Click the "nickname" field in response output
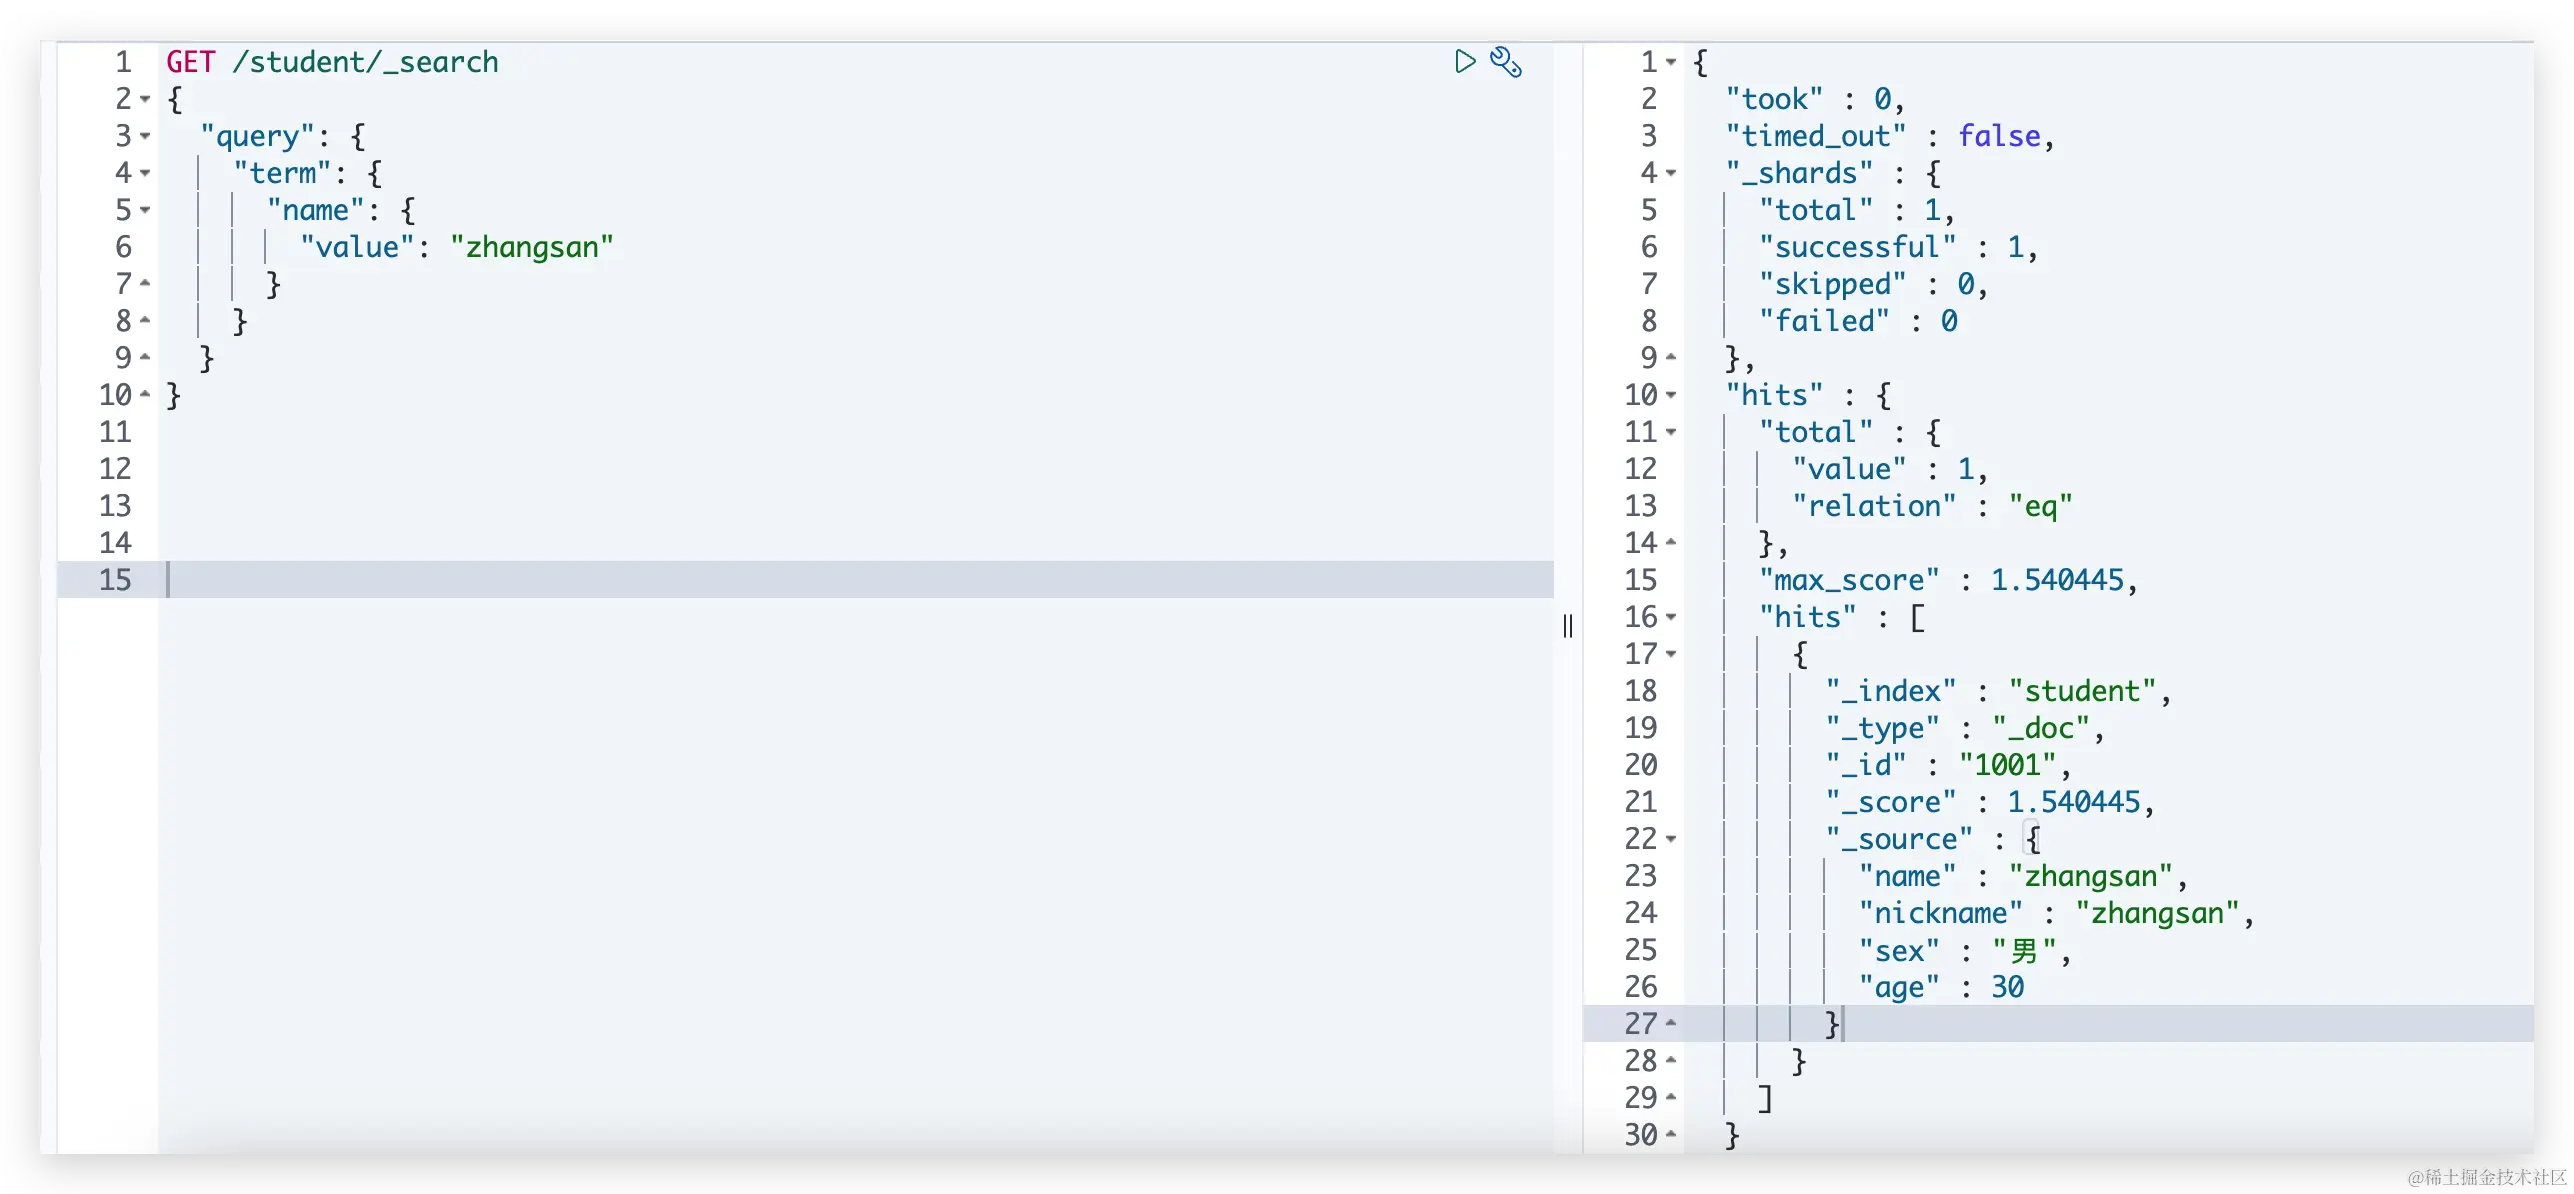Screen dimensions: 2574x1194 (x=1940, y=913)
